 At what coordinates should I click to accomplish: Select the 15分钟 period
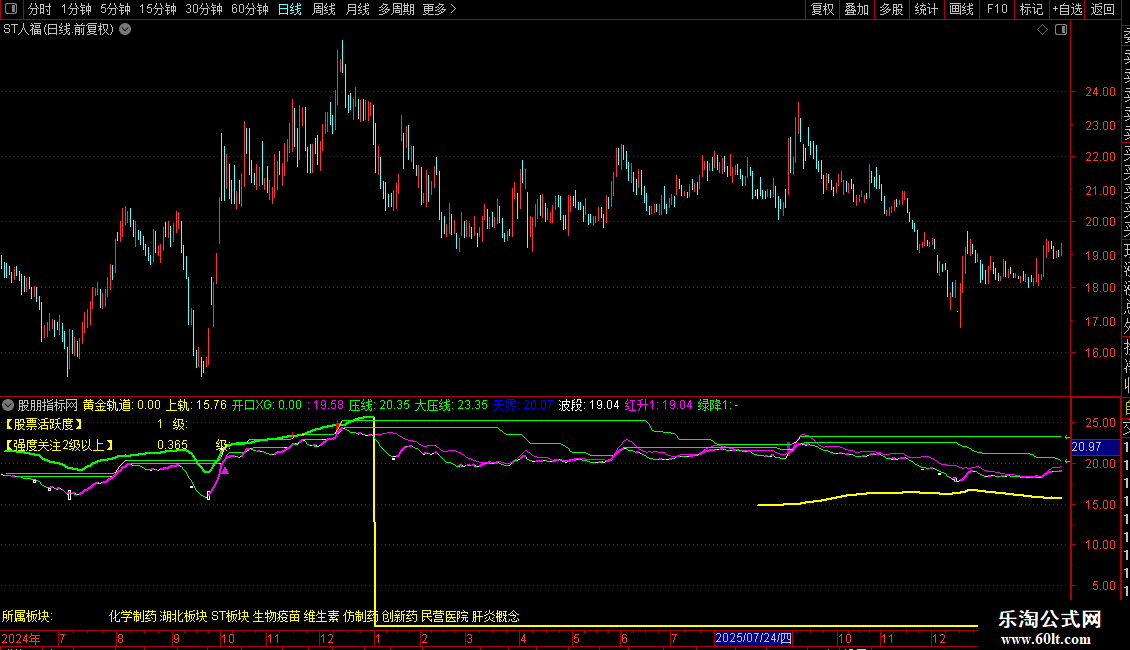[158, 9]
